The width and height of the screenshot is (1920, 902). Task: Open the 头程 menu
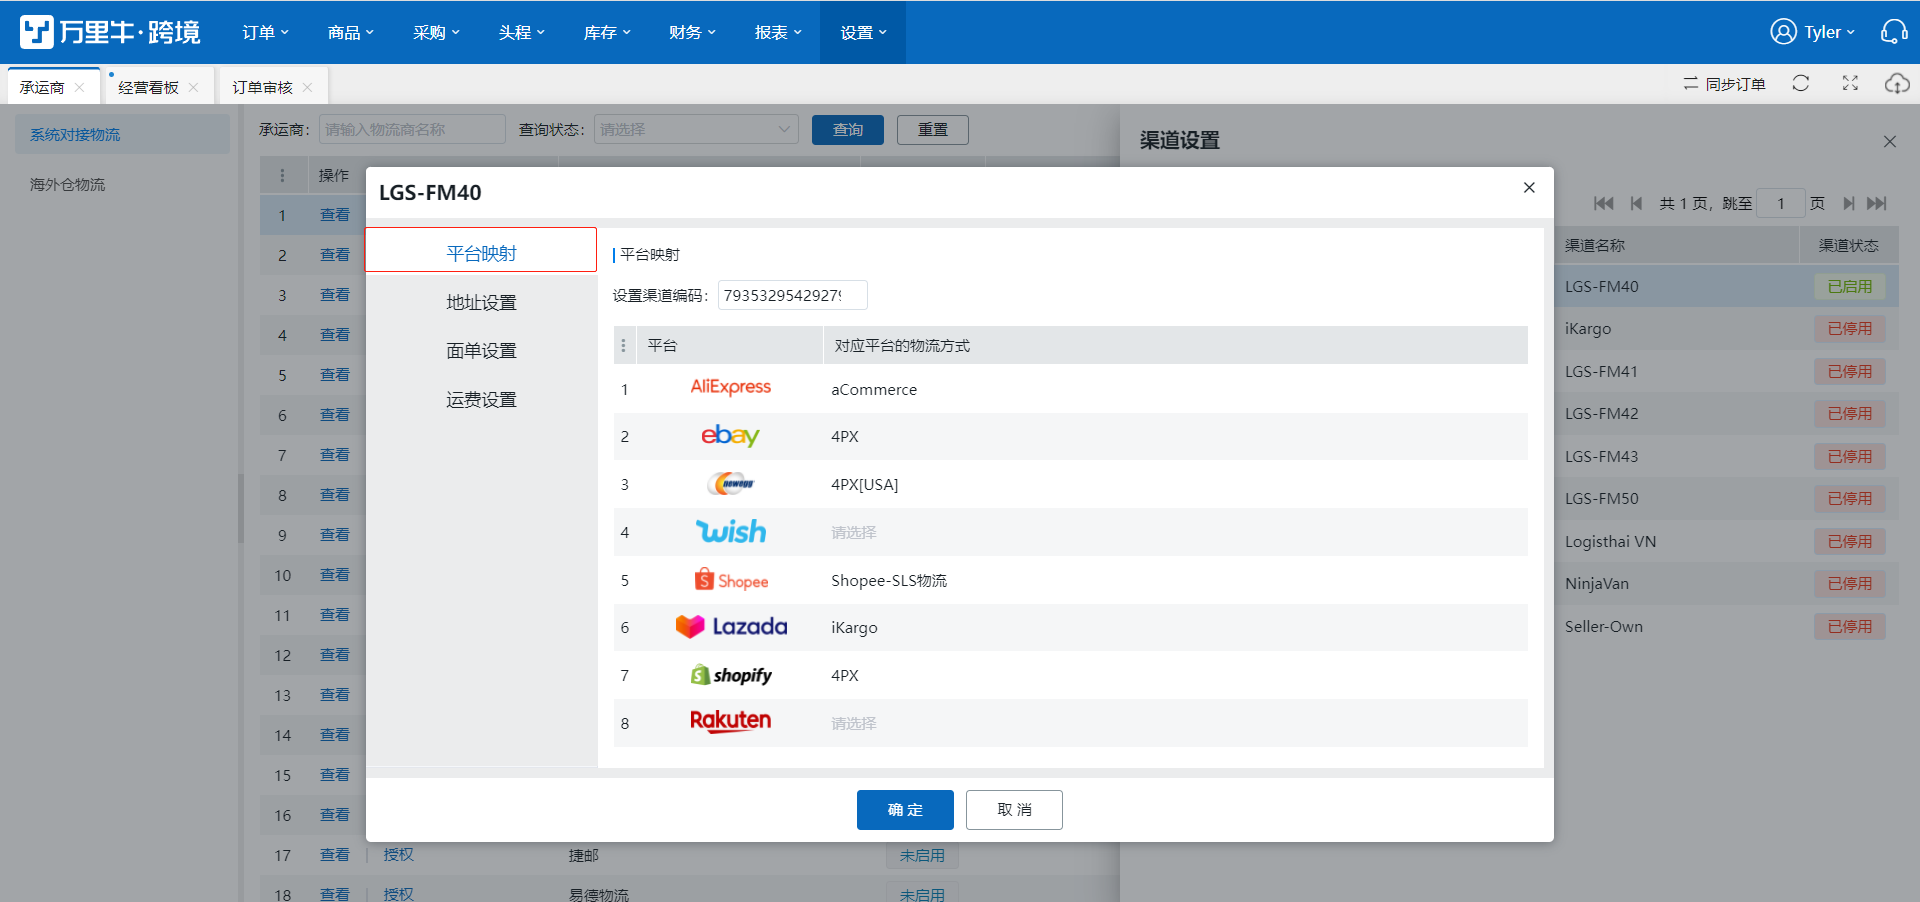point(522,32)
